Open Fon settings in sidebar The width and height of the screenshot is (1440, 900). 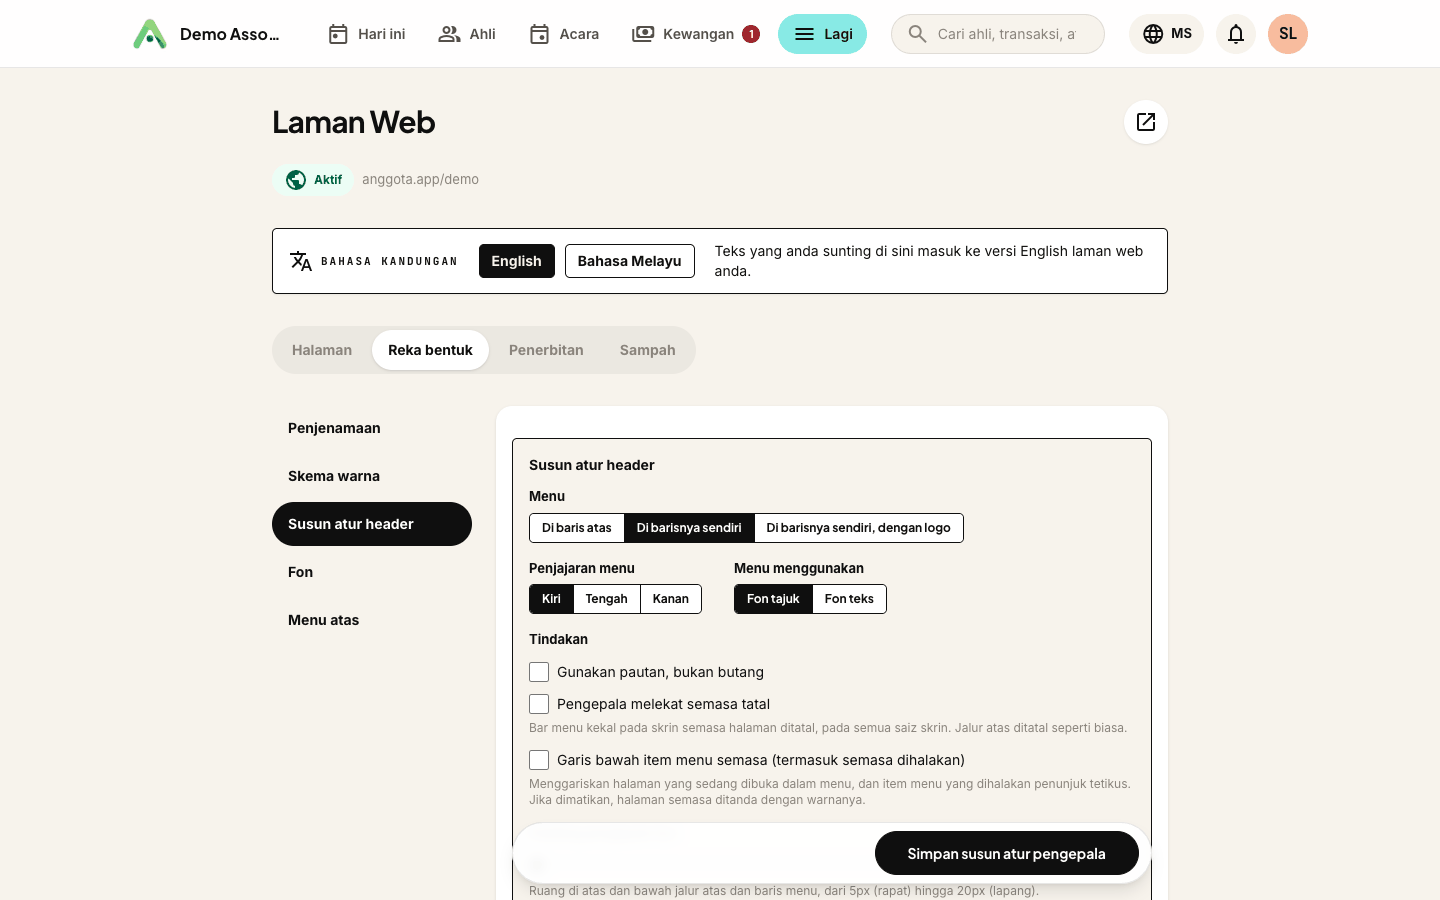point(372,572)
